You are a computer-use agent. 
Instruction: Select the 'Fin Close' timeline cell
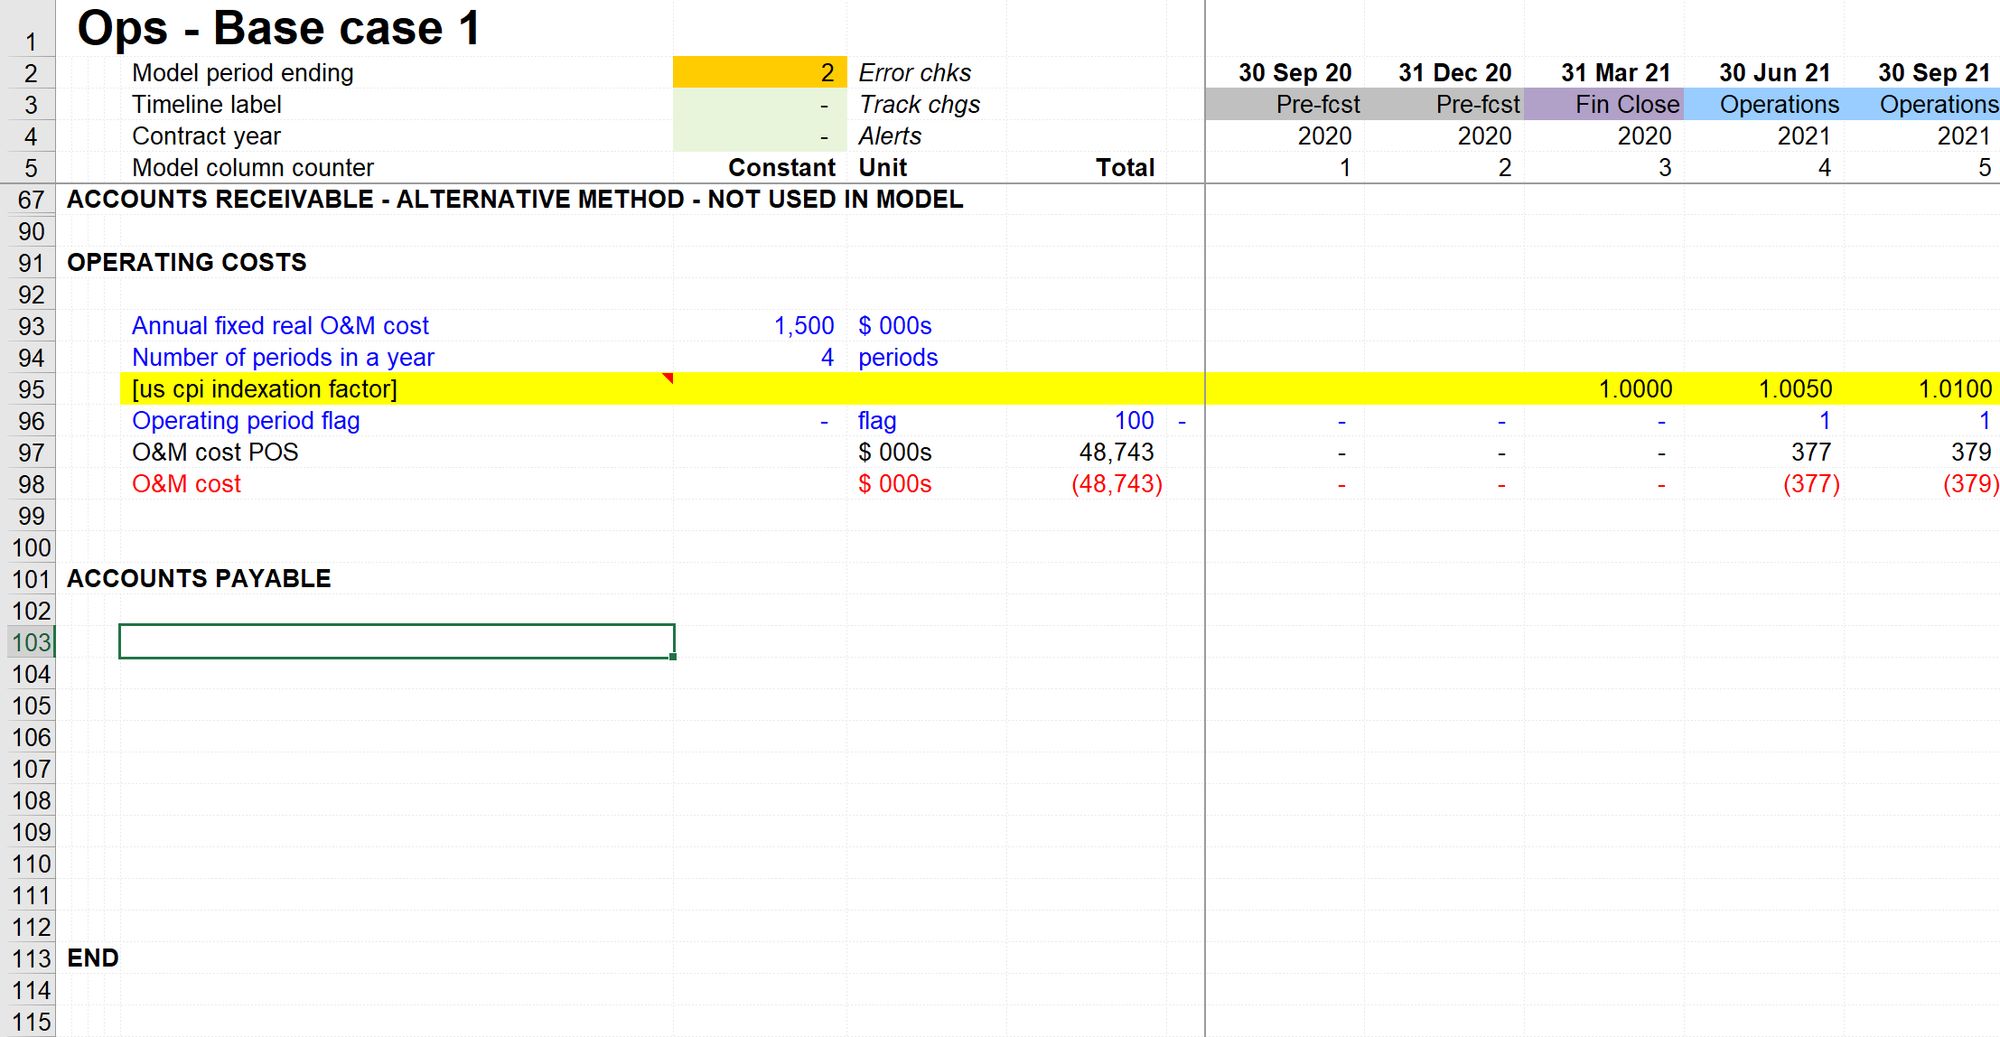(1604, 105)
